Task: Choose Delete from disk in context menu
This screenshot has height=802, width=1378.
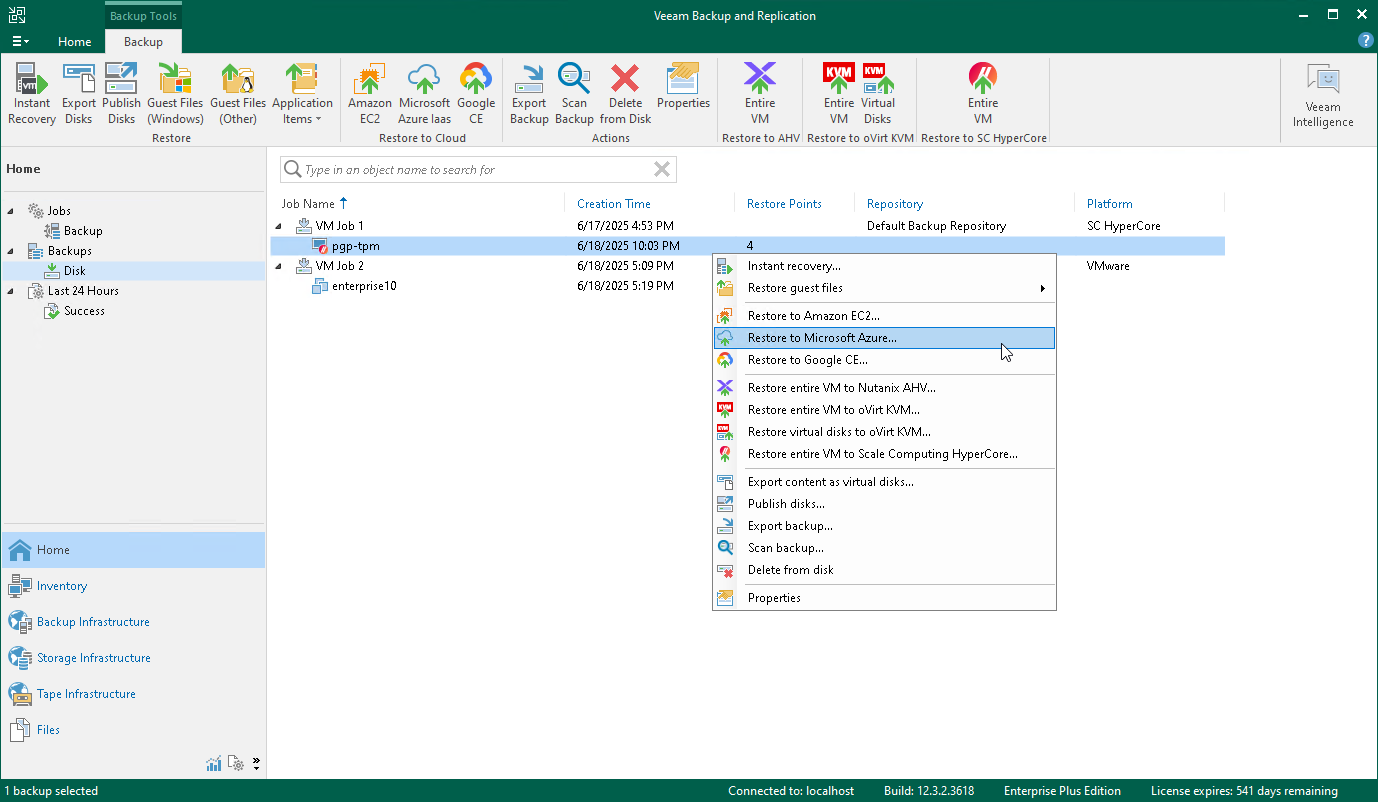Action: (x=884, y=570)
